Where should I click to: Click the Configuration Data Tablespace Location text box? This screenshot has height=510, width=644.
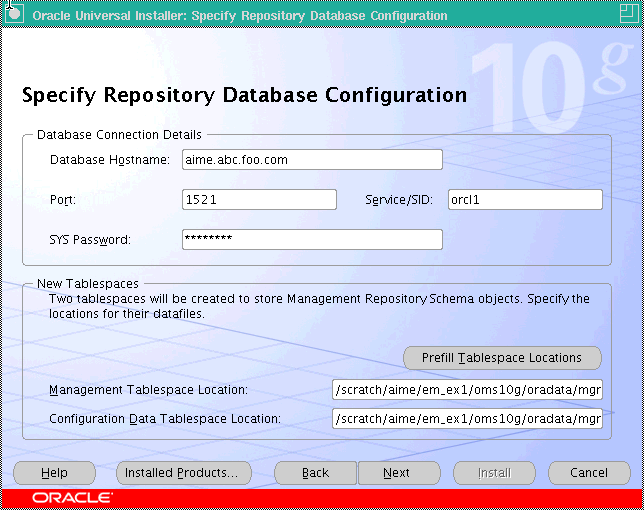(x=468, y=419)
